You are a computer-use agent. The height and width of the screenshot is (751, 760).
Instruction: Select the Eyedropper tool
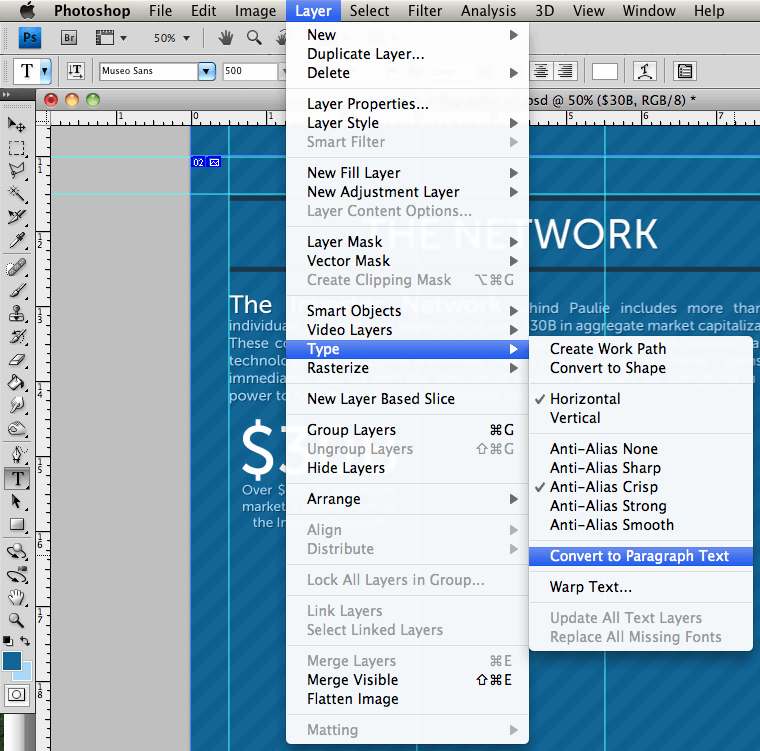click(x=16, y=240)
